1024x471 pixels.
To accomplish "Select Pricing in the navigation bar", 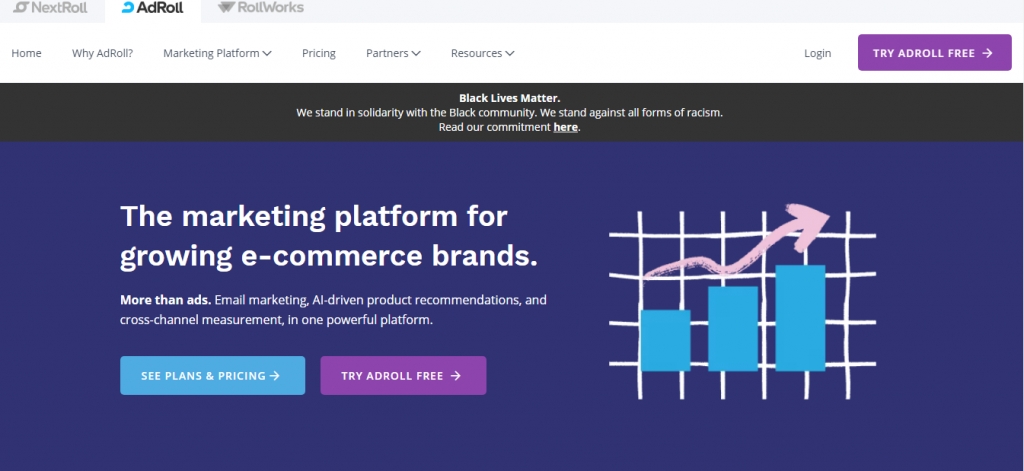I will point(319,53).
